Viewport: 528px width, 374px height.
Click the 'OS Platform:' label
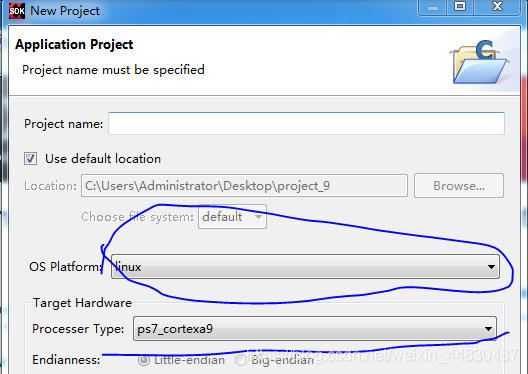(65, 267)
